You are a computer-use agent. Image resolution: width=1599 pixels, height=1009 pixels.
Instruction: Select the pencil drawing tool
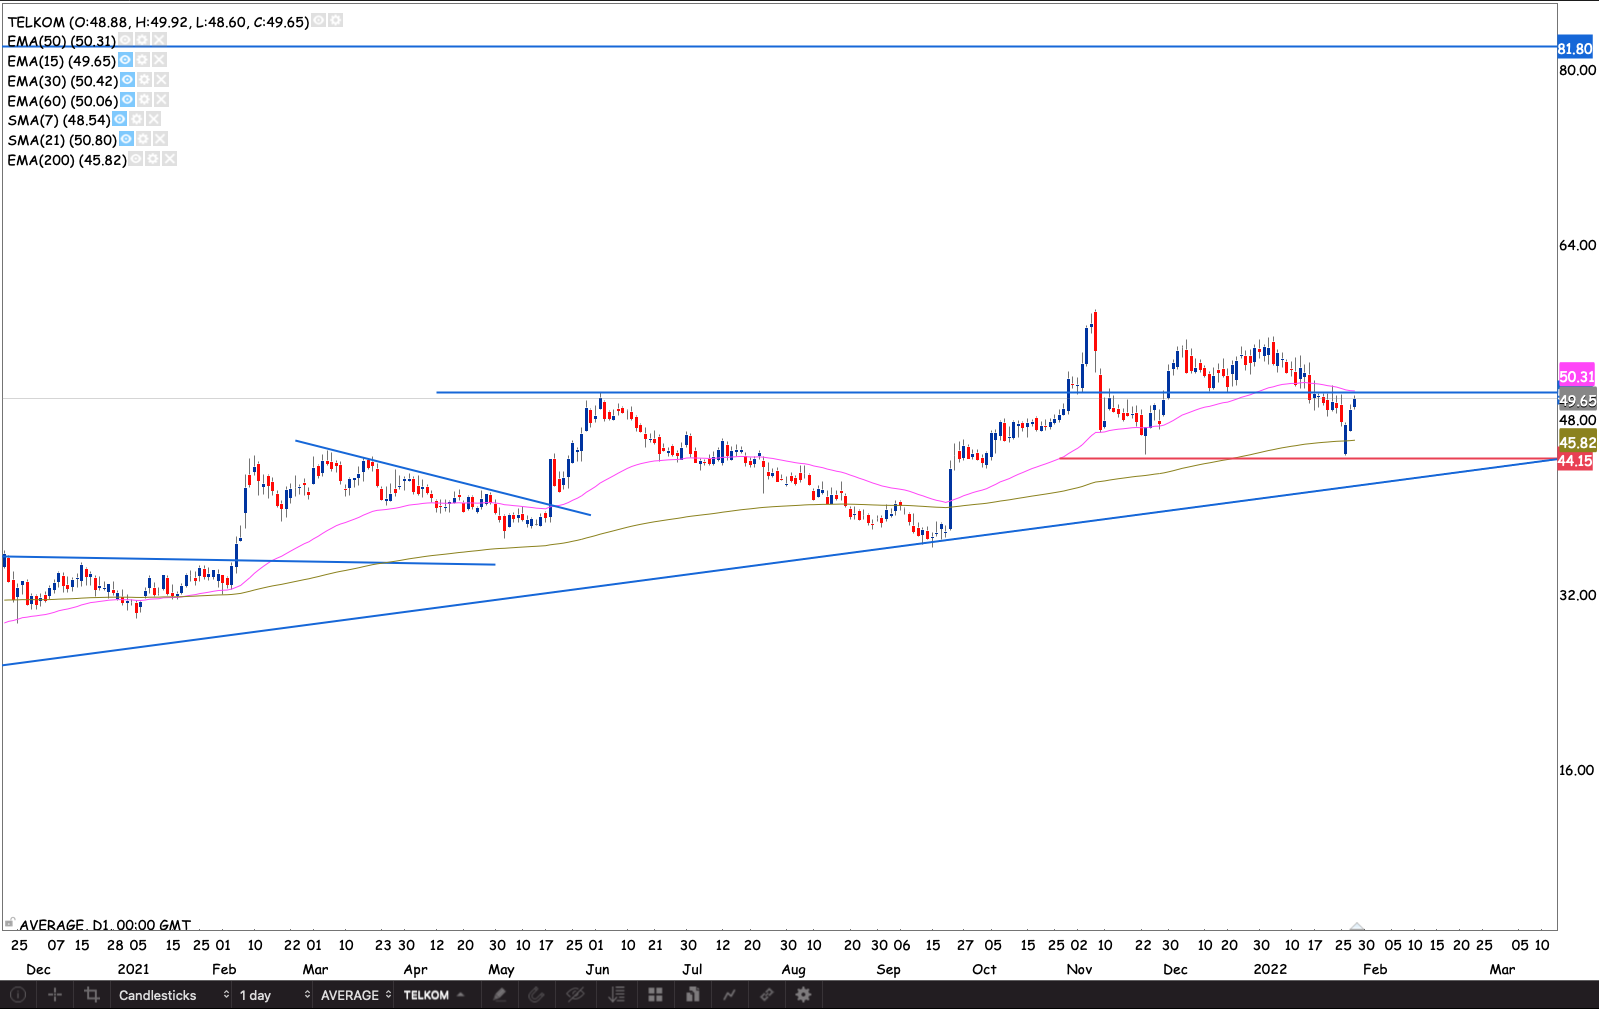click(499, 995)
